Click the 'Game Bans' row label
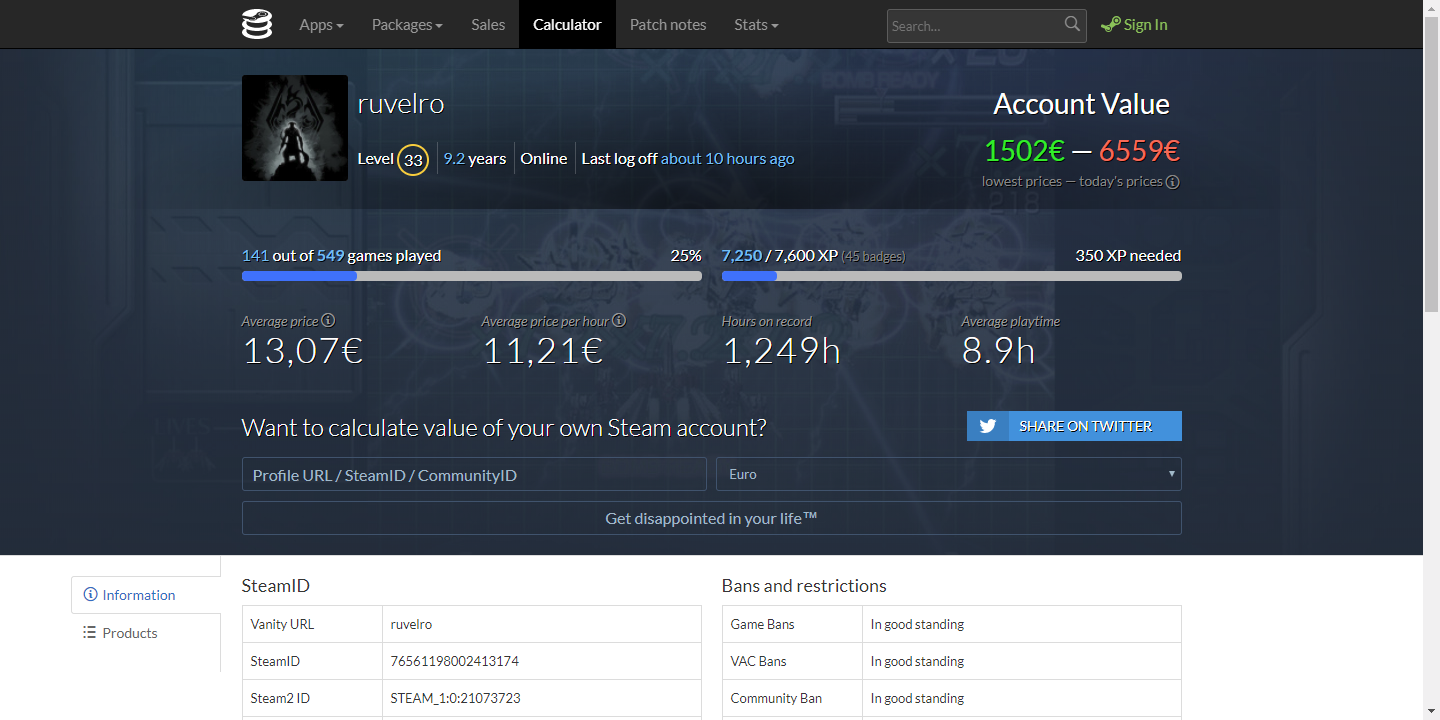 (763, 624)
